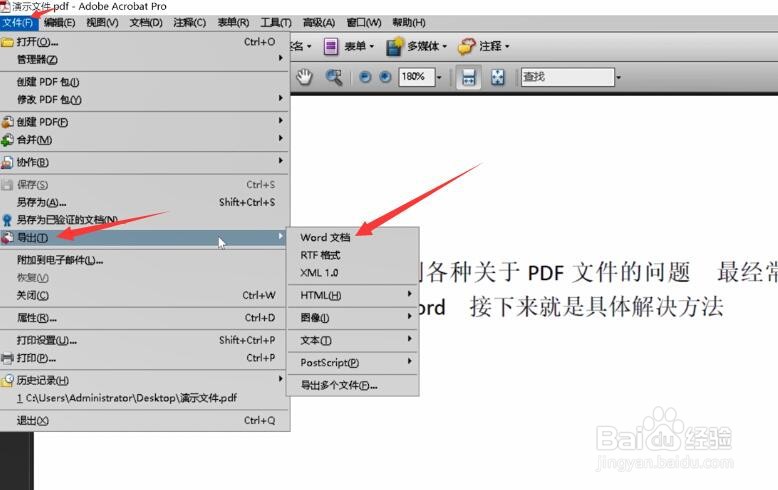Screen dimensions: 778x490
Task: Export as RTF 格式
Action: (x=353, y=255)
